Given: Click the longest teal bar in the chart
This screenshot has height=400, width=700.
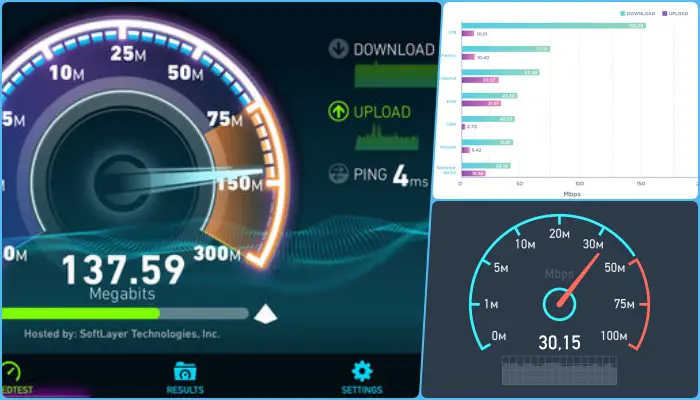Looking at the screenshot, I should (554, 26).
